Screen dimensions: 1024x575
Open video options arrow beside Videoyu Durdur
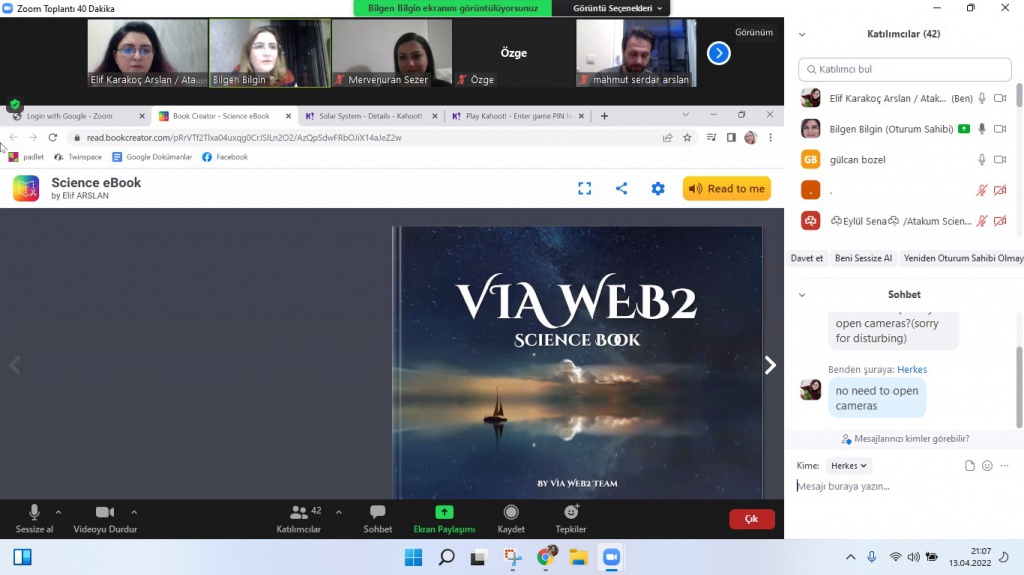[x=134, y=512]
